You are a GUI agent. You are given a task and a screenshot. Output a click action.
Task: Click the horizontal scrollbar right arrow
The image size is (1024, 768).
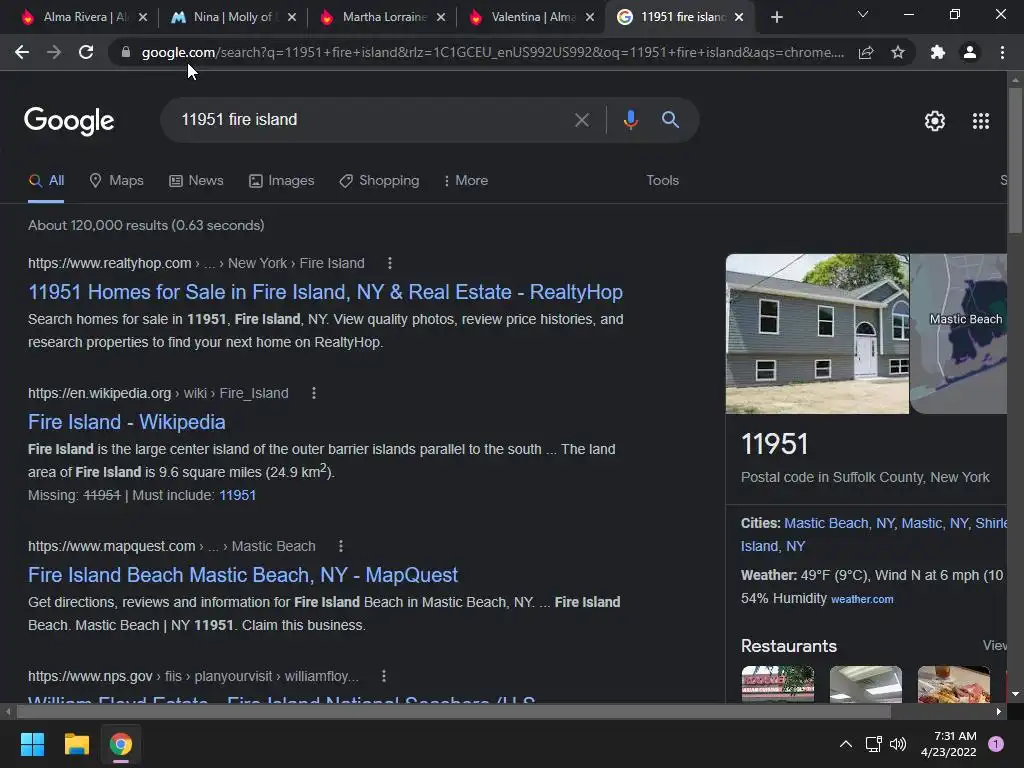pos(999,711)
